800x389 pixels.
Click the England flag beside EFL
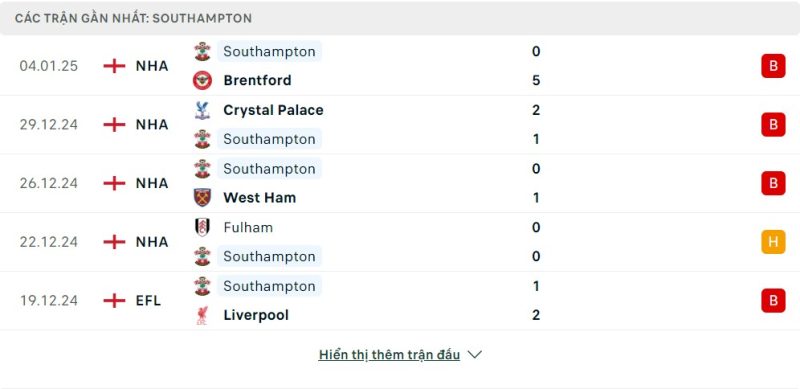(114, 301)
